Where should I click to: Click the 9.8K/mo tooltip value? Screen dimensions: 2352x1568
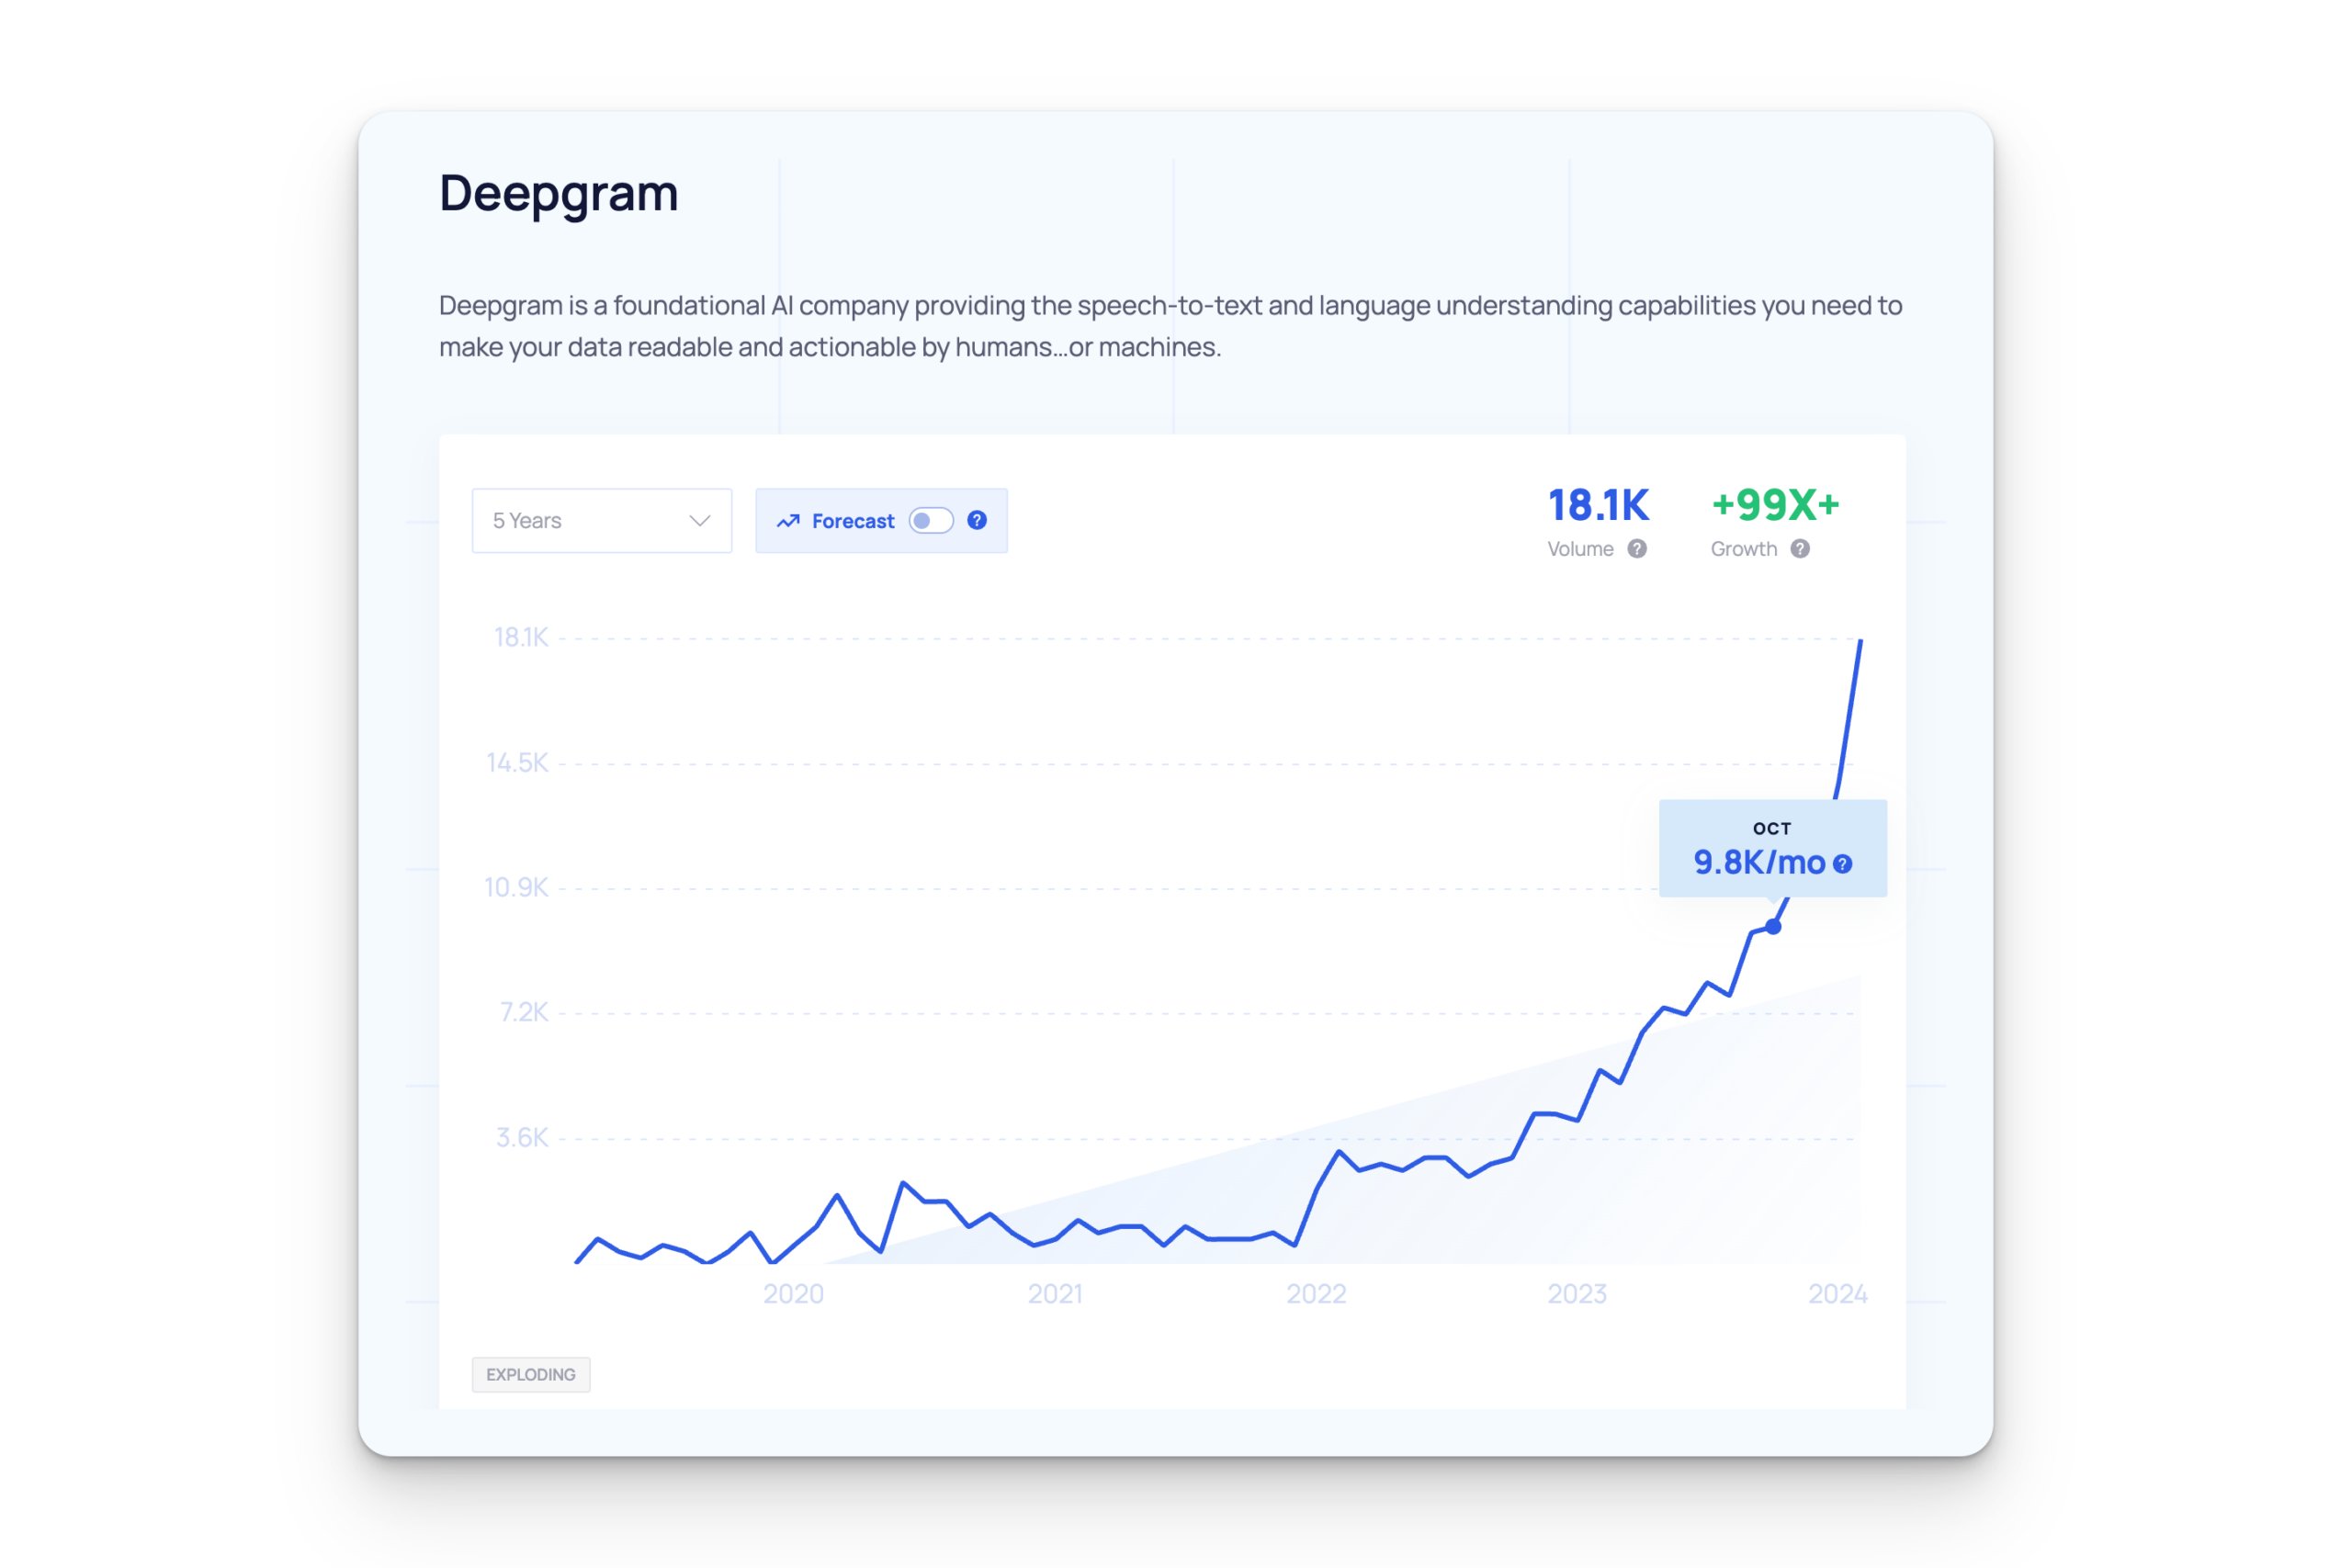pyautogui.click(x=1759, y=862)
